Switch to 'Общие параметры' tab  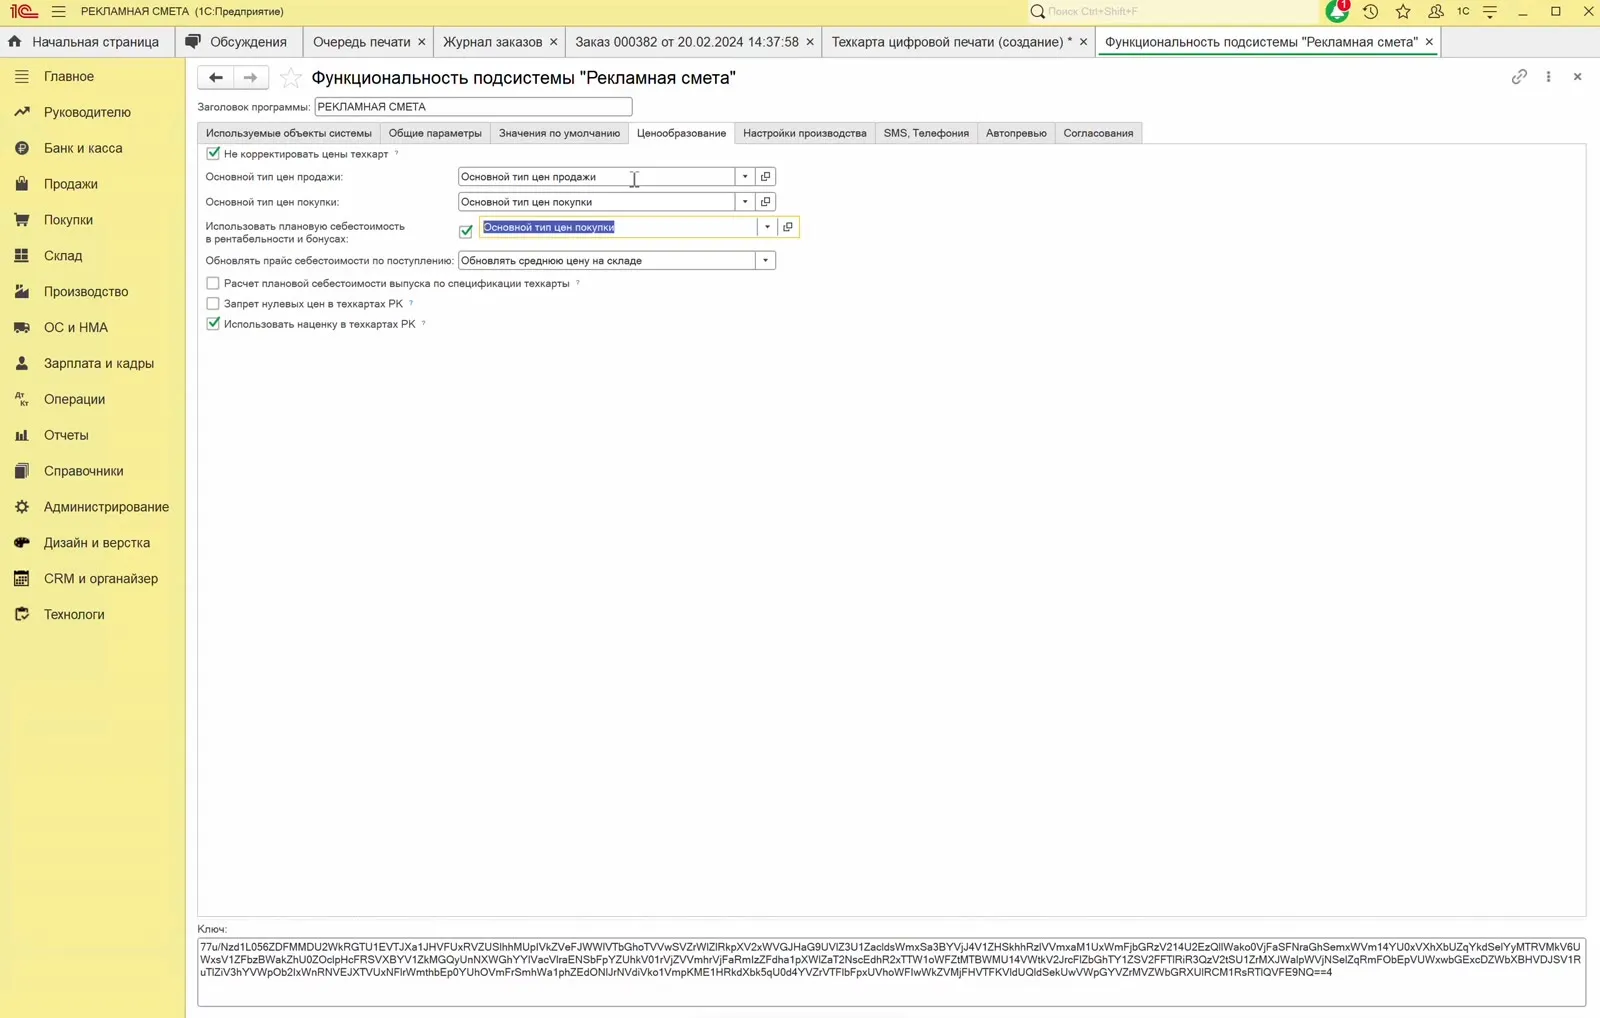(435, 133)
